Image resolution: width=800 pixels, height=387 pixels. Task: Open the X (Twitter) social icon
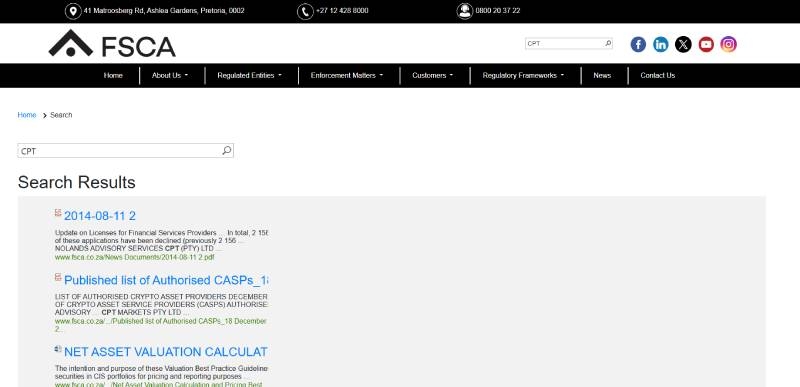coord(683,44)
